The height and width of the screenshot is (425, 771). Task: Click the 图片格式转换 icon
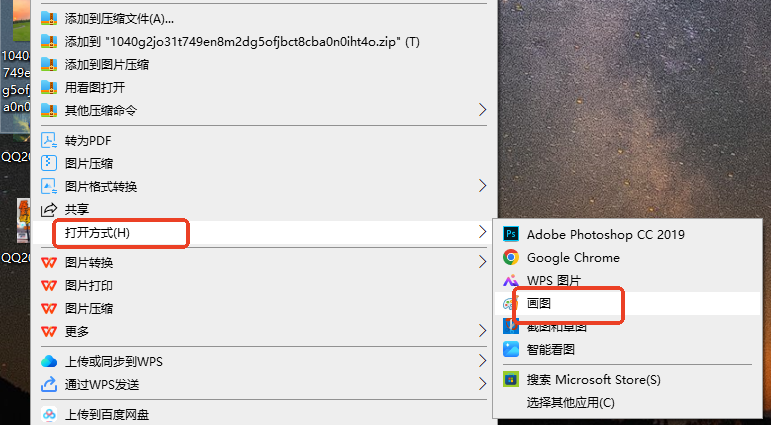coord(48,186)
